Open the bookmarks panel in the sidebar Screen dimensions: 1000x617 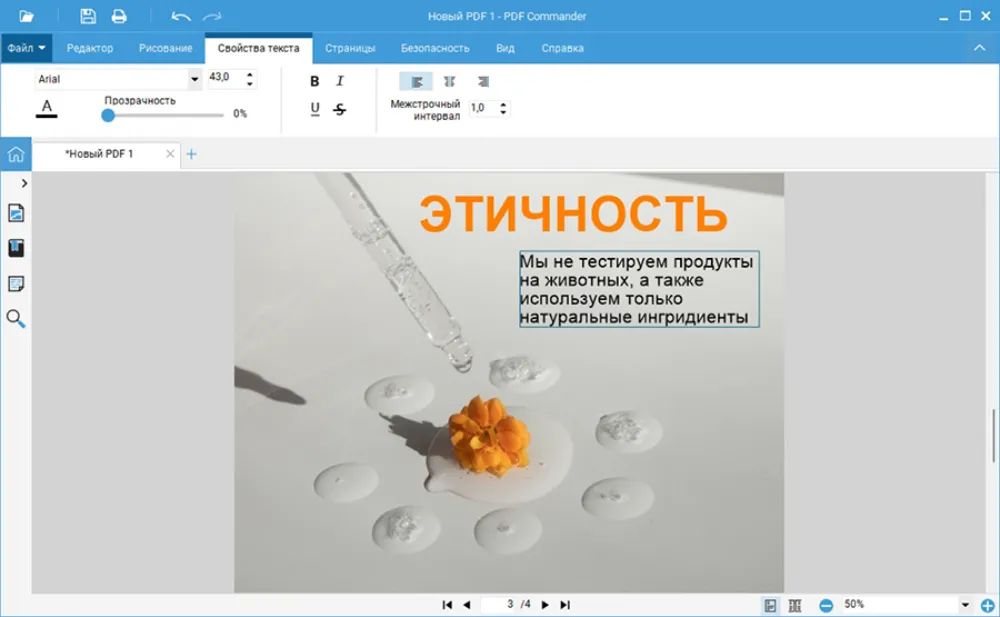tap(16, 248)
